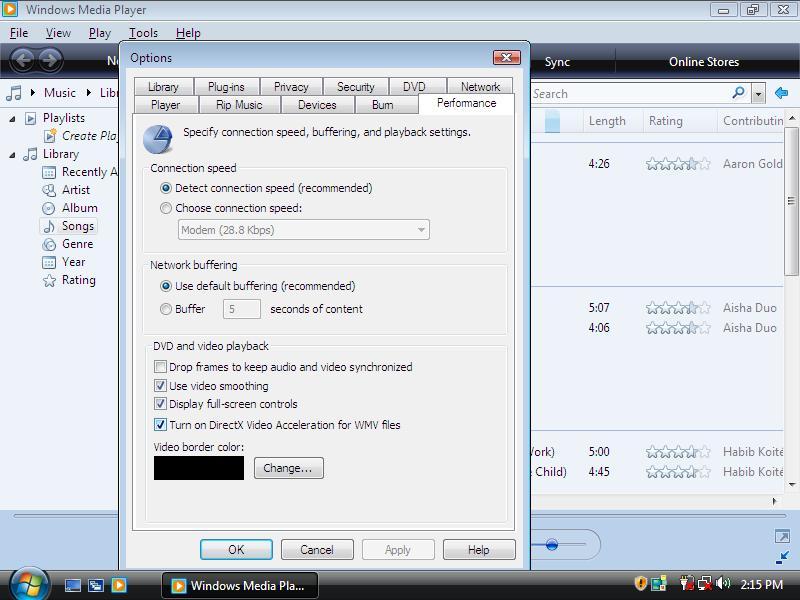
Task: Uncheck Use video smoothing
Action: tap(160, 386)
